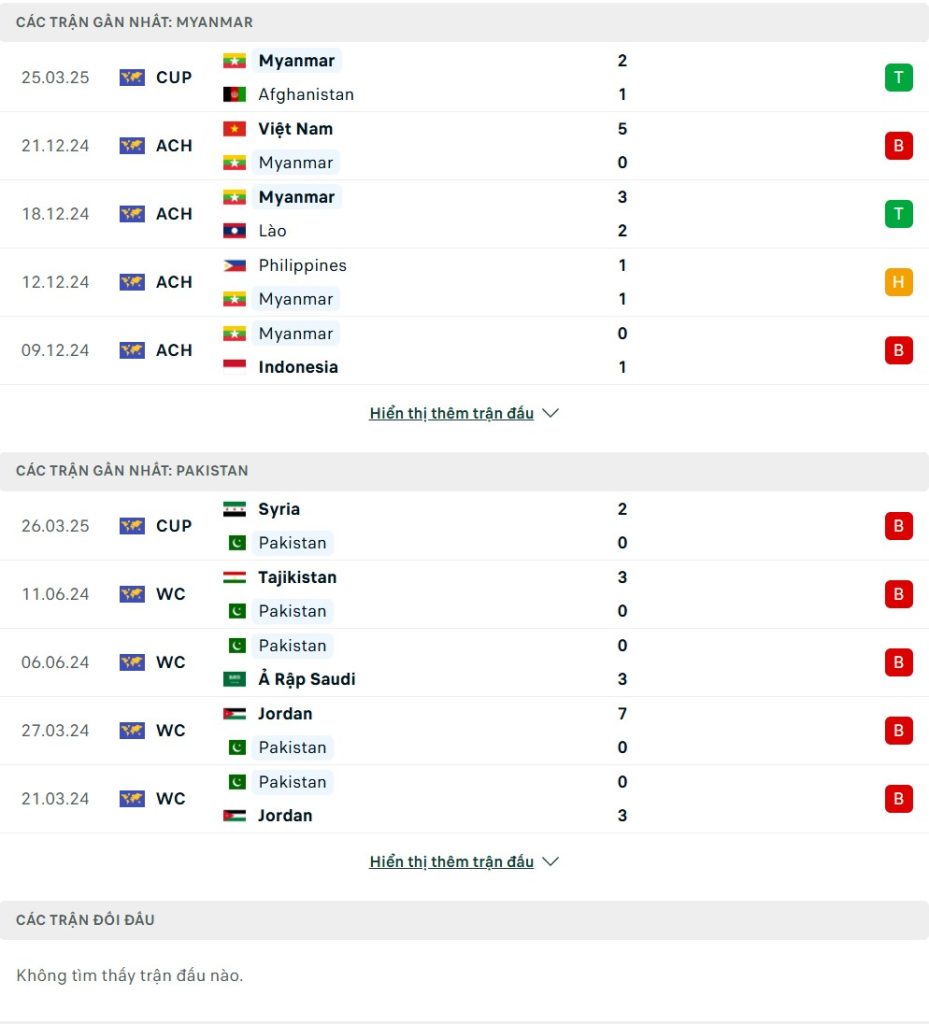Open Hiển thị thêm trận đấu under Pakistan
Screen dimensions: 929x1024
[452, 862]
